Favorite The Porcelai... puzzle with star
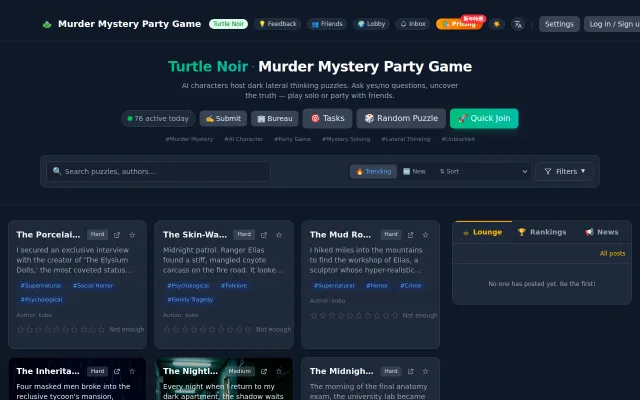 [132, 235]
